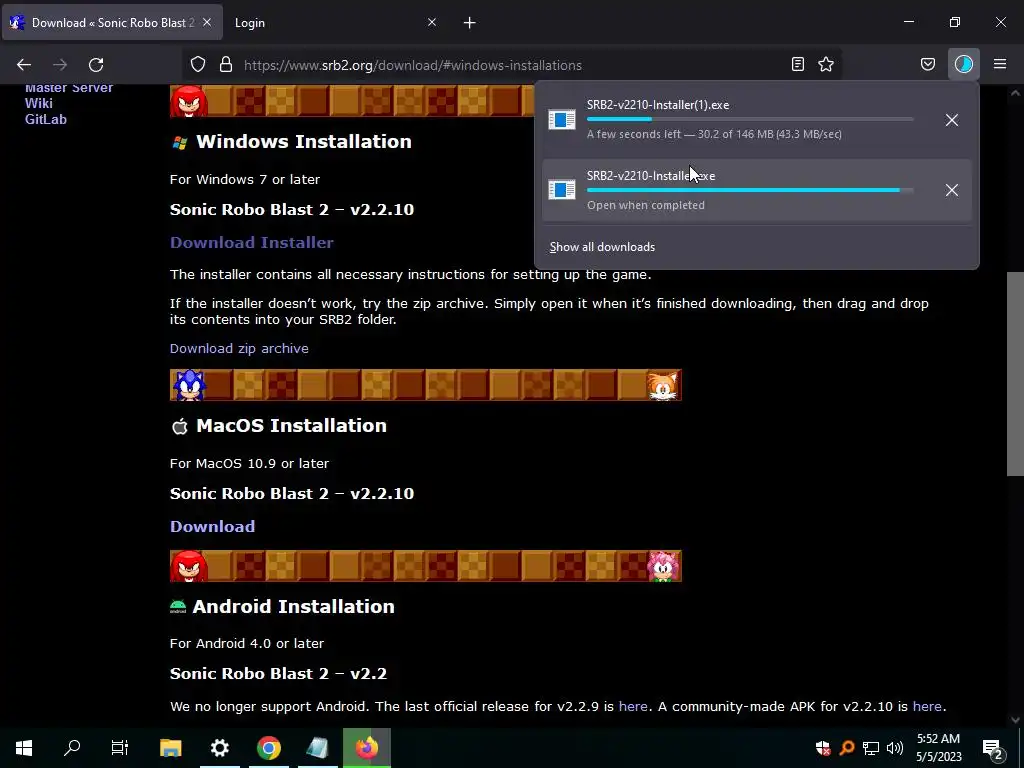Viewport: 1024px width, 768px height.
Task: Open the network tray icon
Action: coord(871,748)
